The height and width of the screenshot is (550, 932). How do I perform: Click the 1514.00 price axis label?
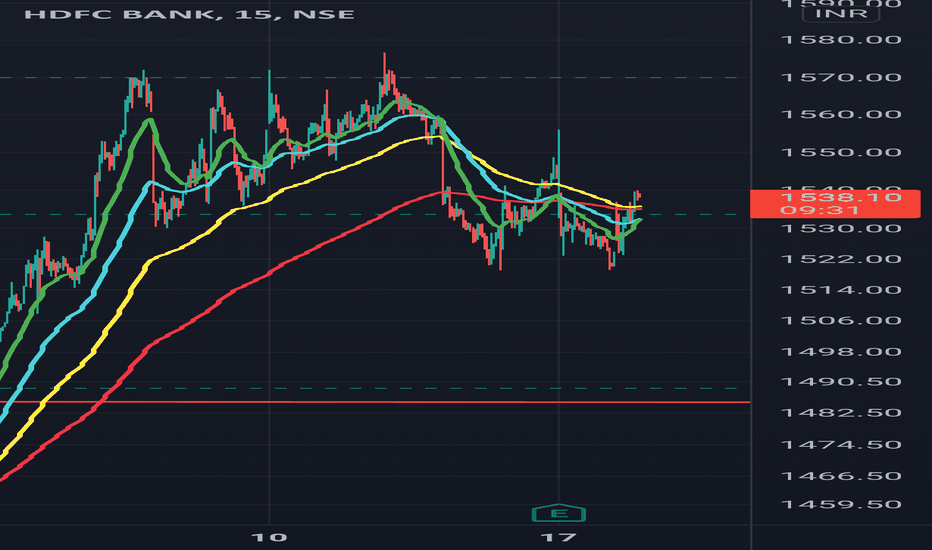point(841,290)
